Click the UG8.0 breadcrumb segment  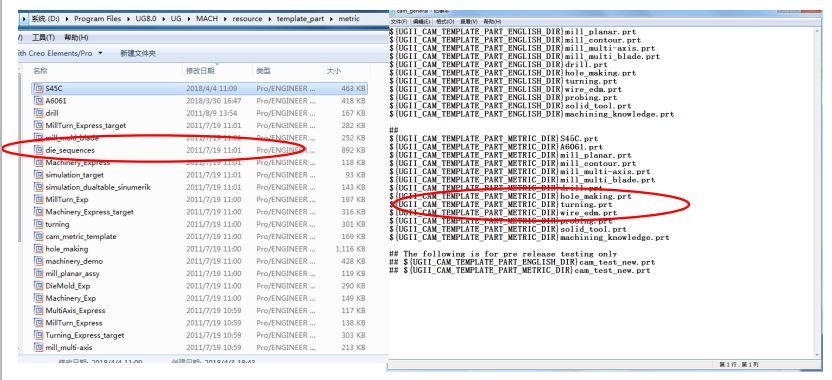pos(147,19)
